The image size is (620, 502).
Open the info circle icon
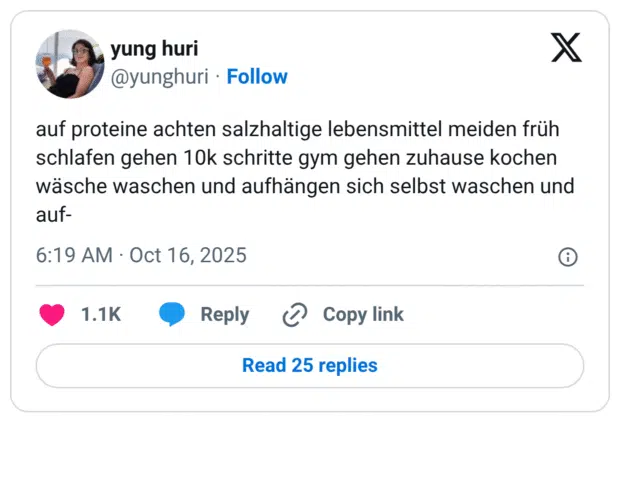coord(567,257)
